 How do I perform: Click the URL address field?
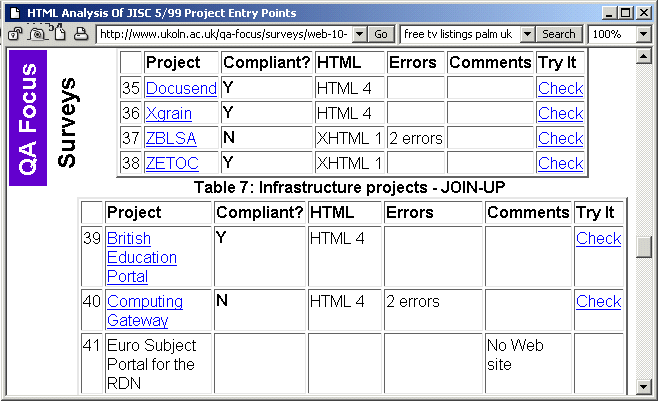click(224, 34)
